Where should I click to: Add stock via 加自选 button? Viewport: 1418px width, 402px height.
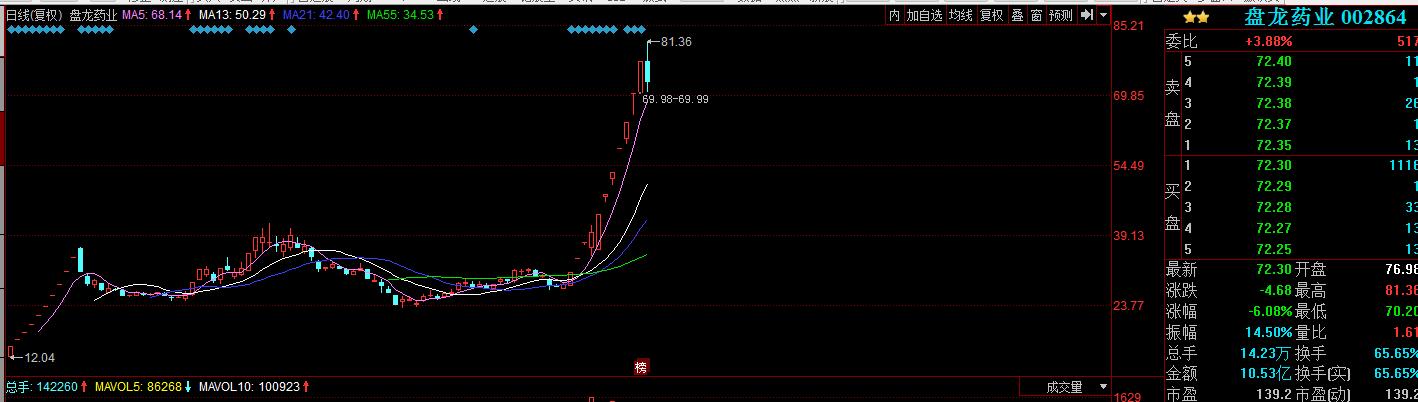(x=925, y=15)
